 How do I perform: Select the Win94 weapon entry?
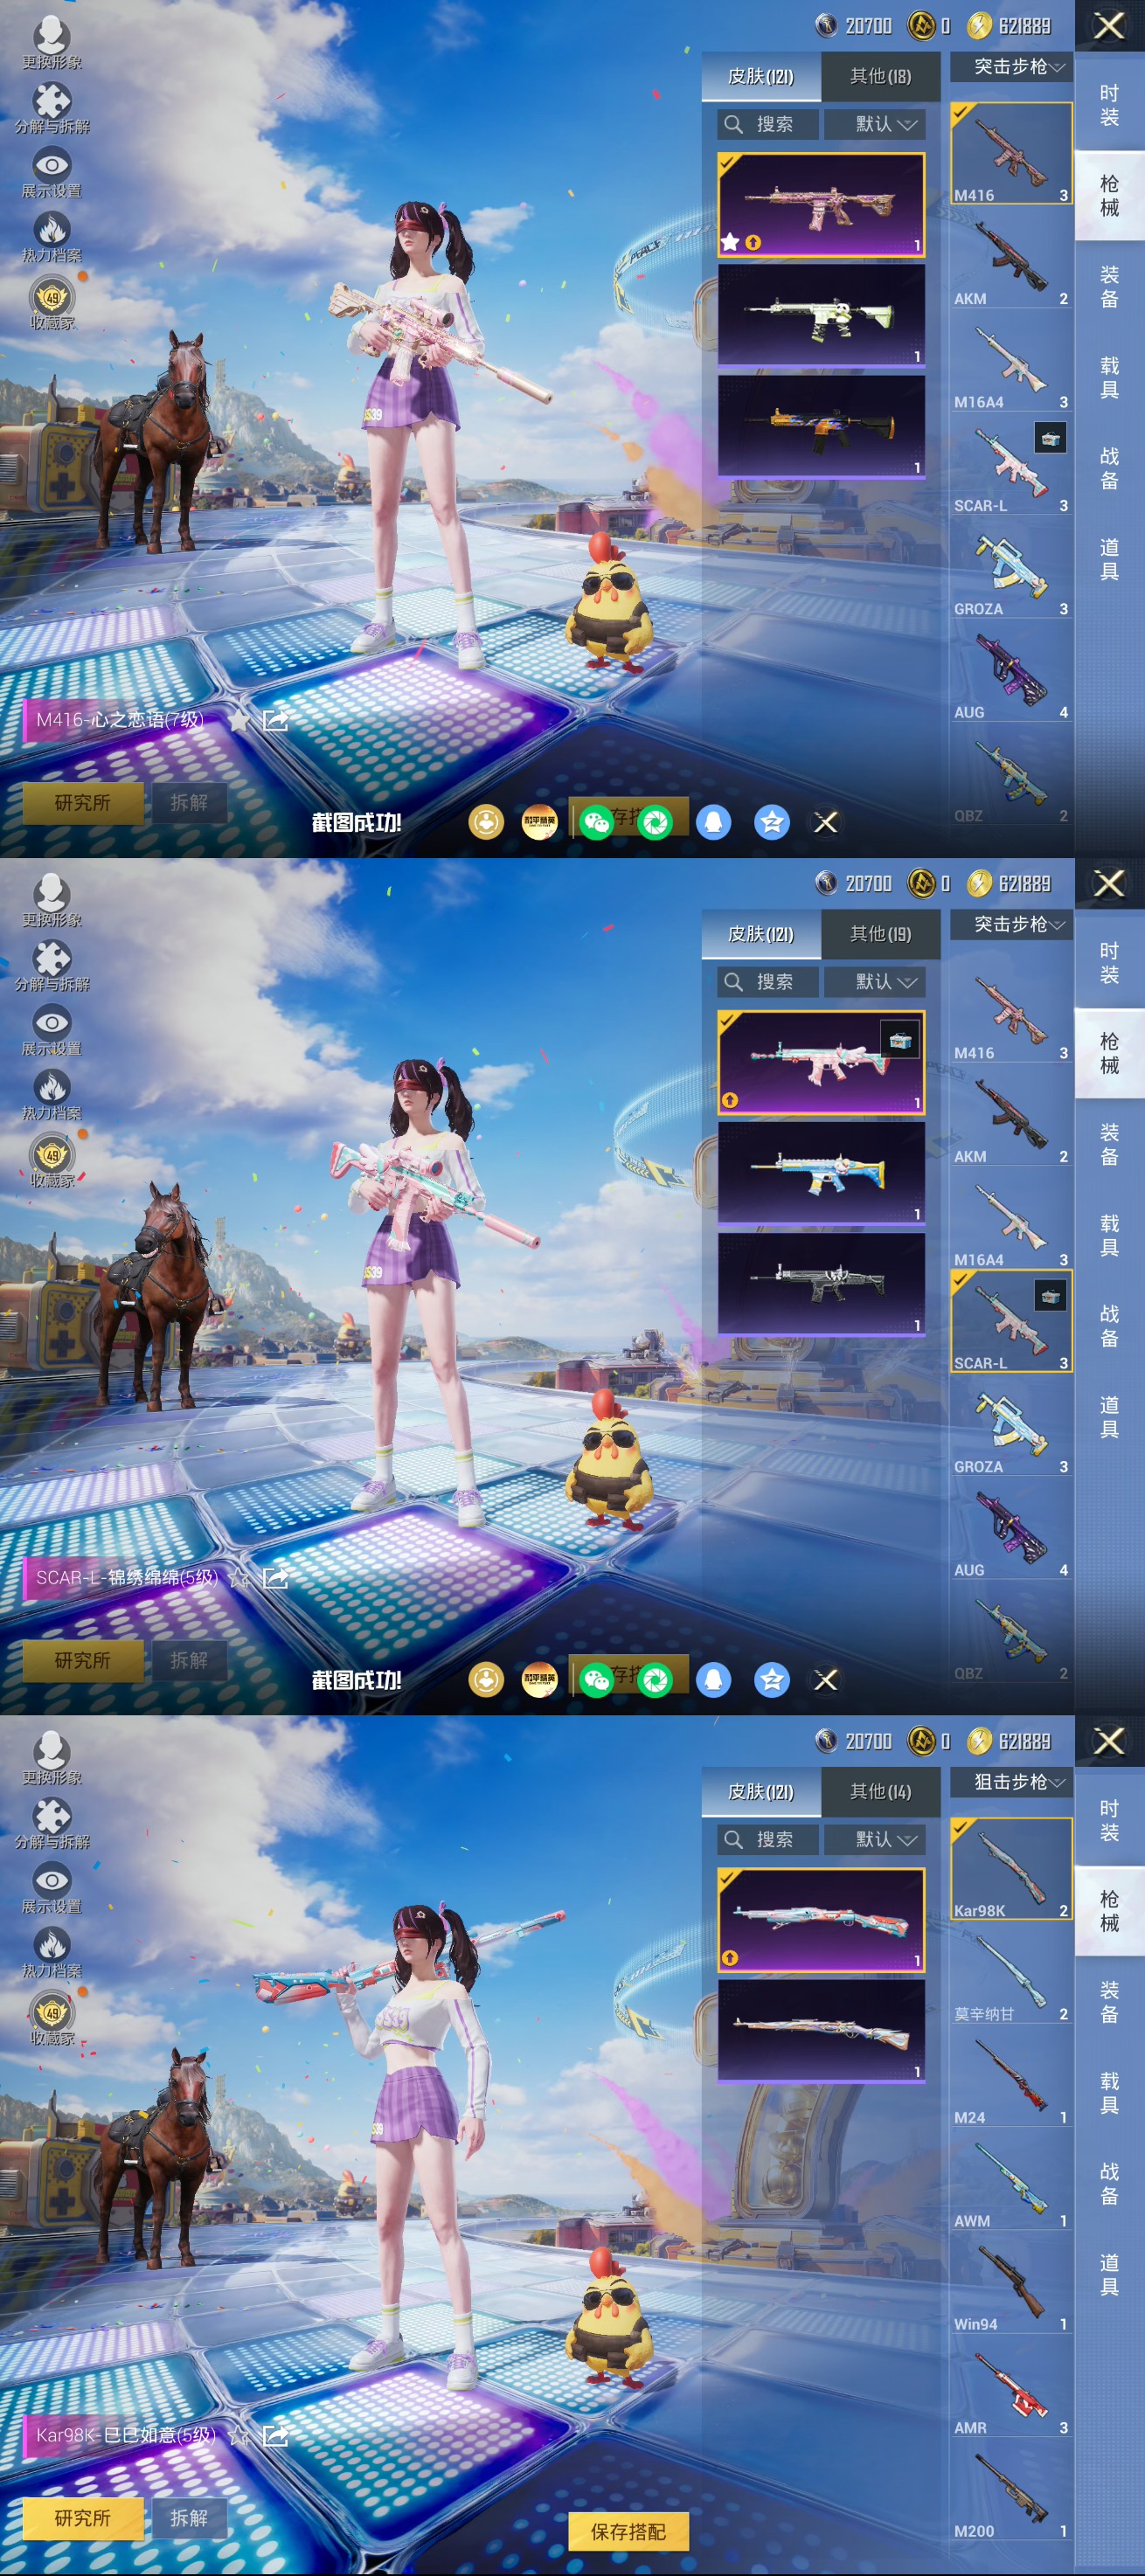pyautogui.click(x=1011, y=2284)
